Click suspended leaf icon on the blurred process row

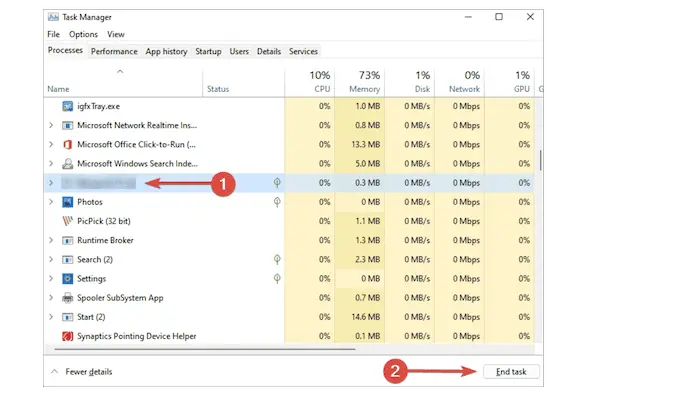pyautogui.click(x=277, y=183)
